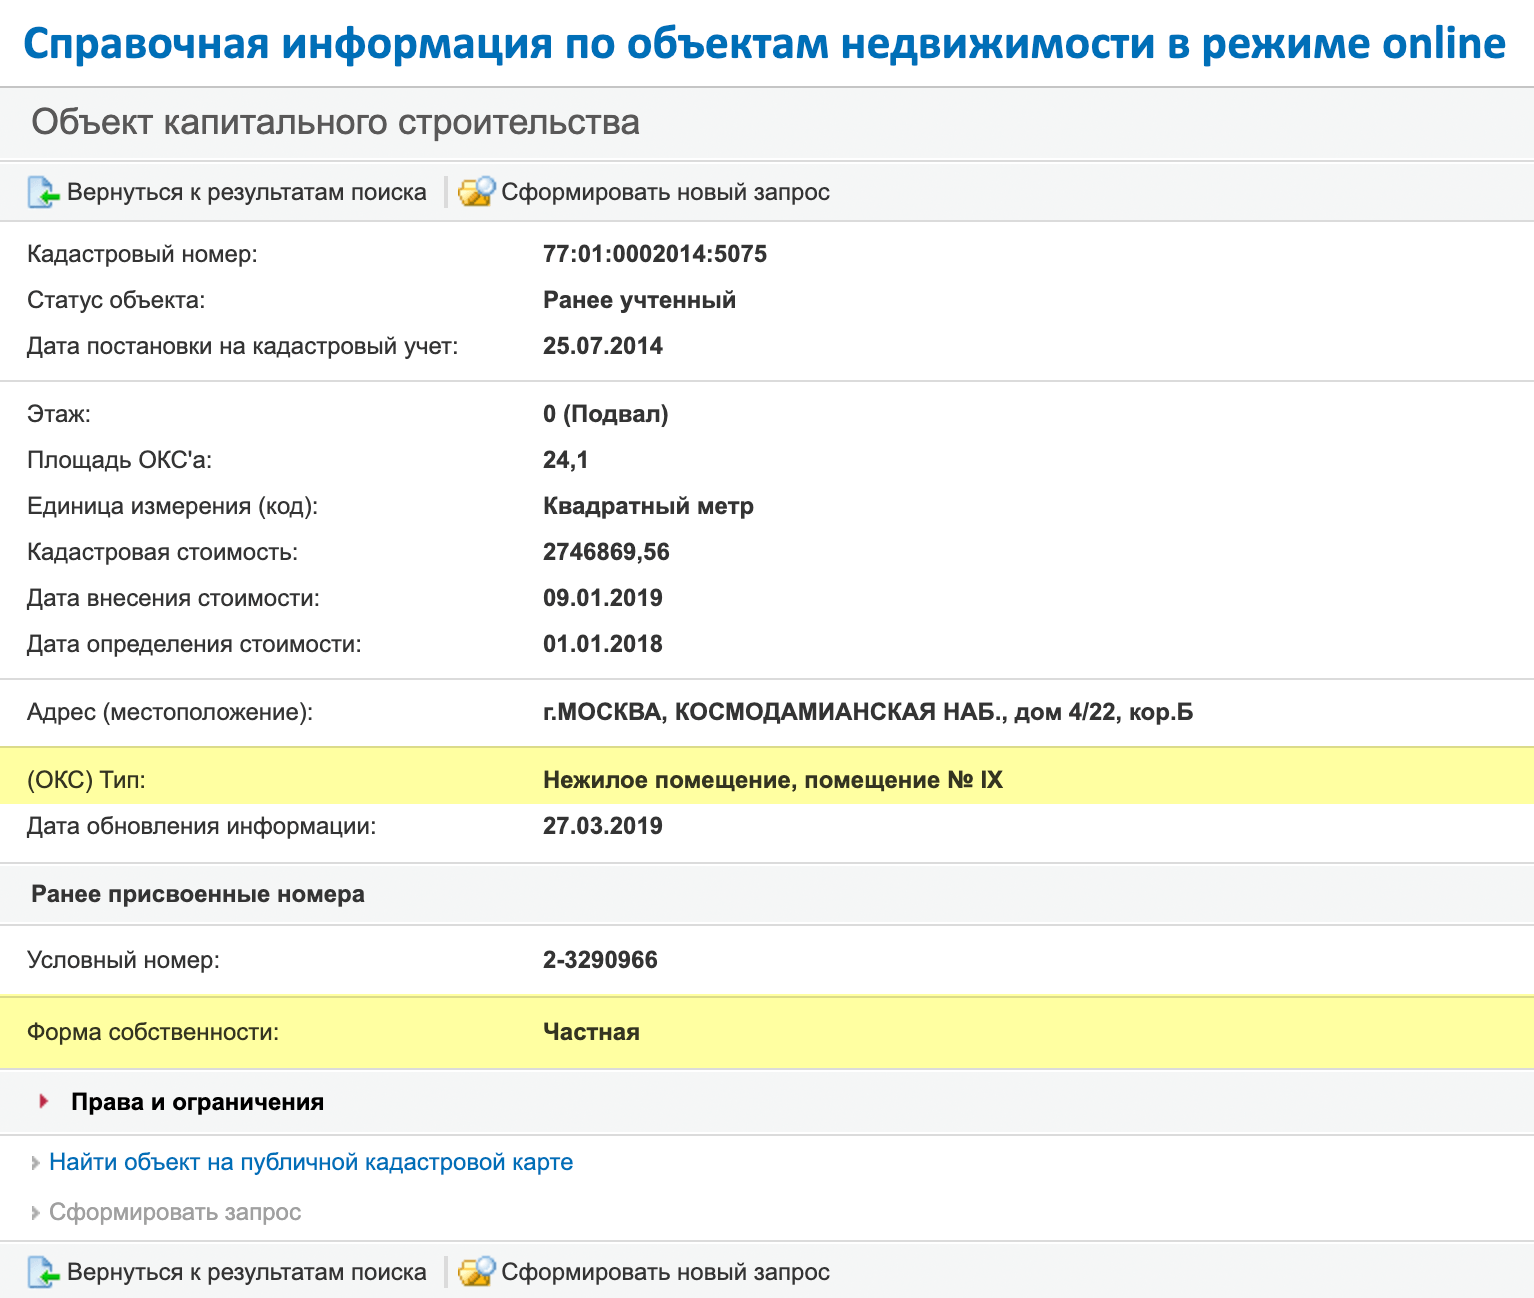Click the cadastral value 2746869,56
The width and height of the screenshot is (1534, 1298).
click(x=606, y=552)
